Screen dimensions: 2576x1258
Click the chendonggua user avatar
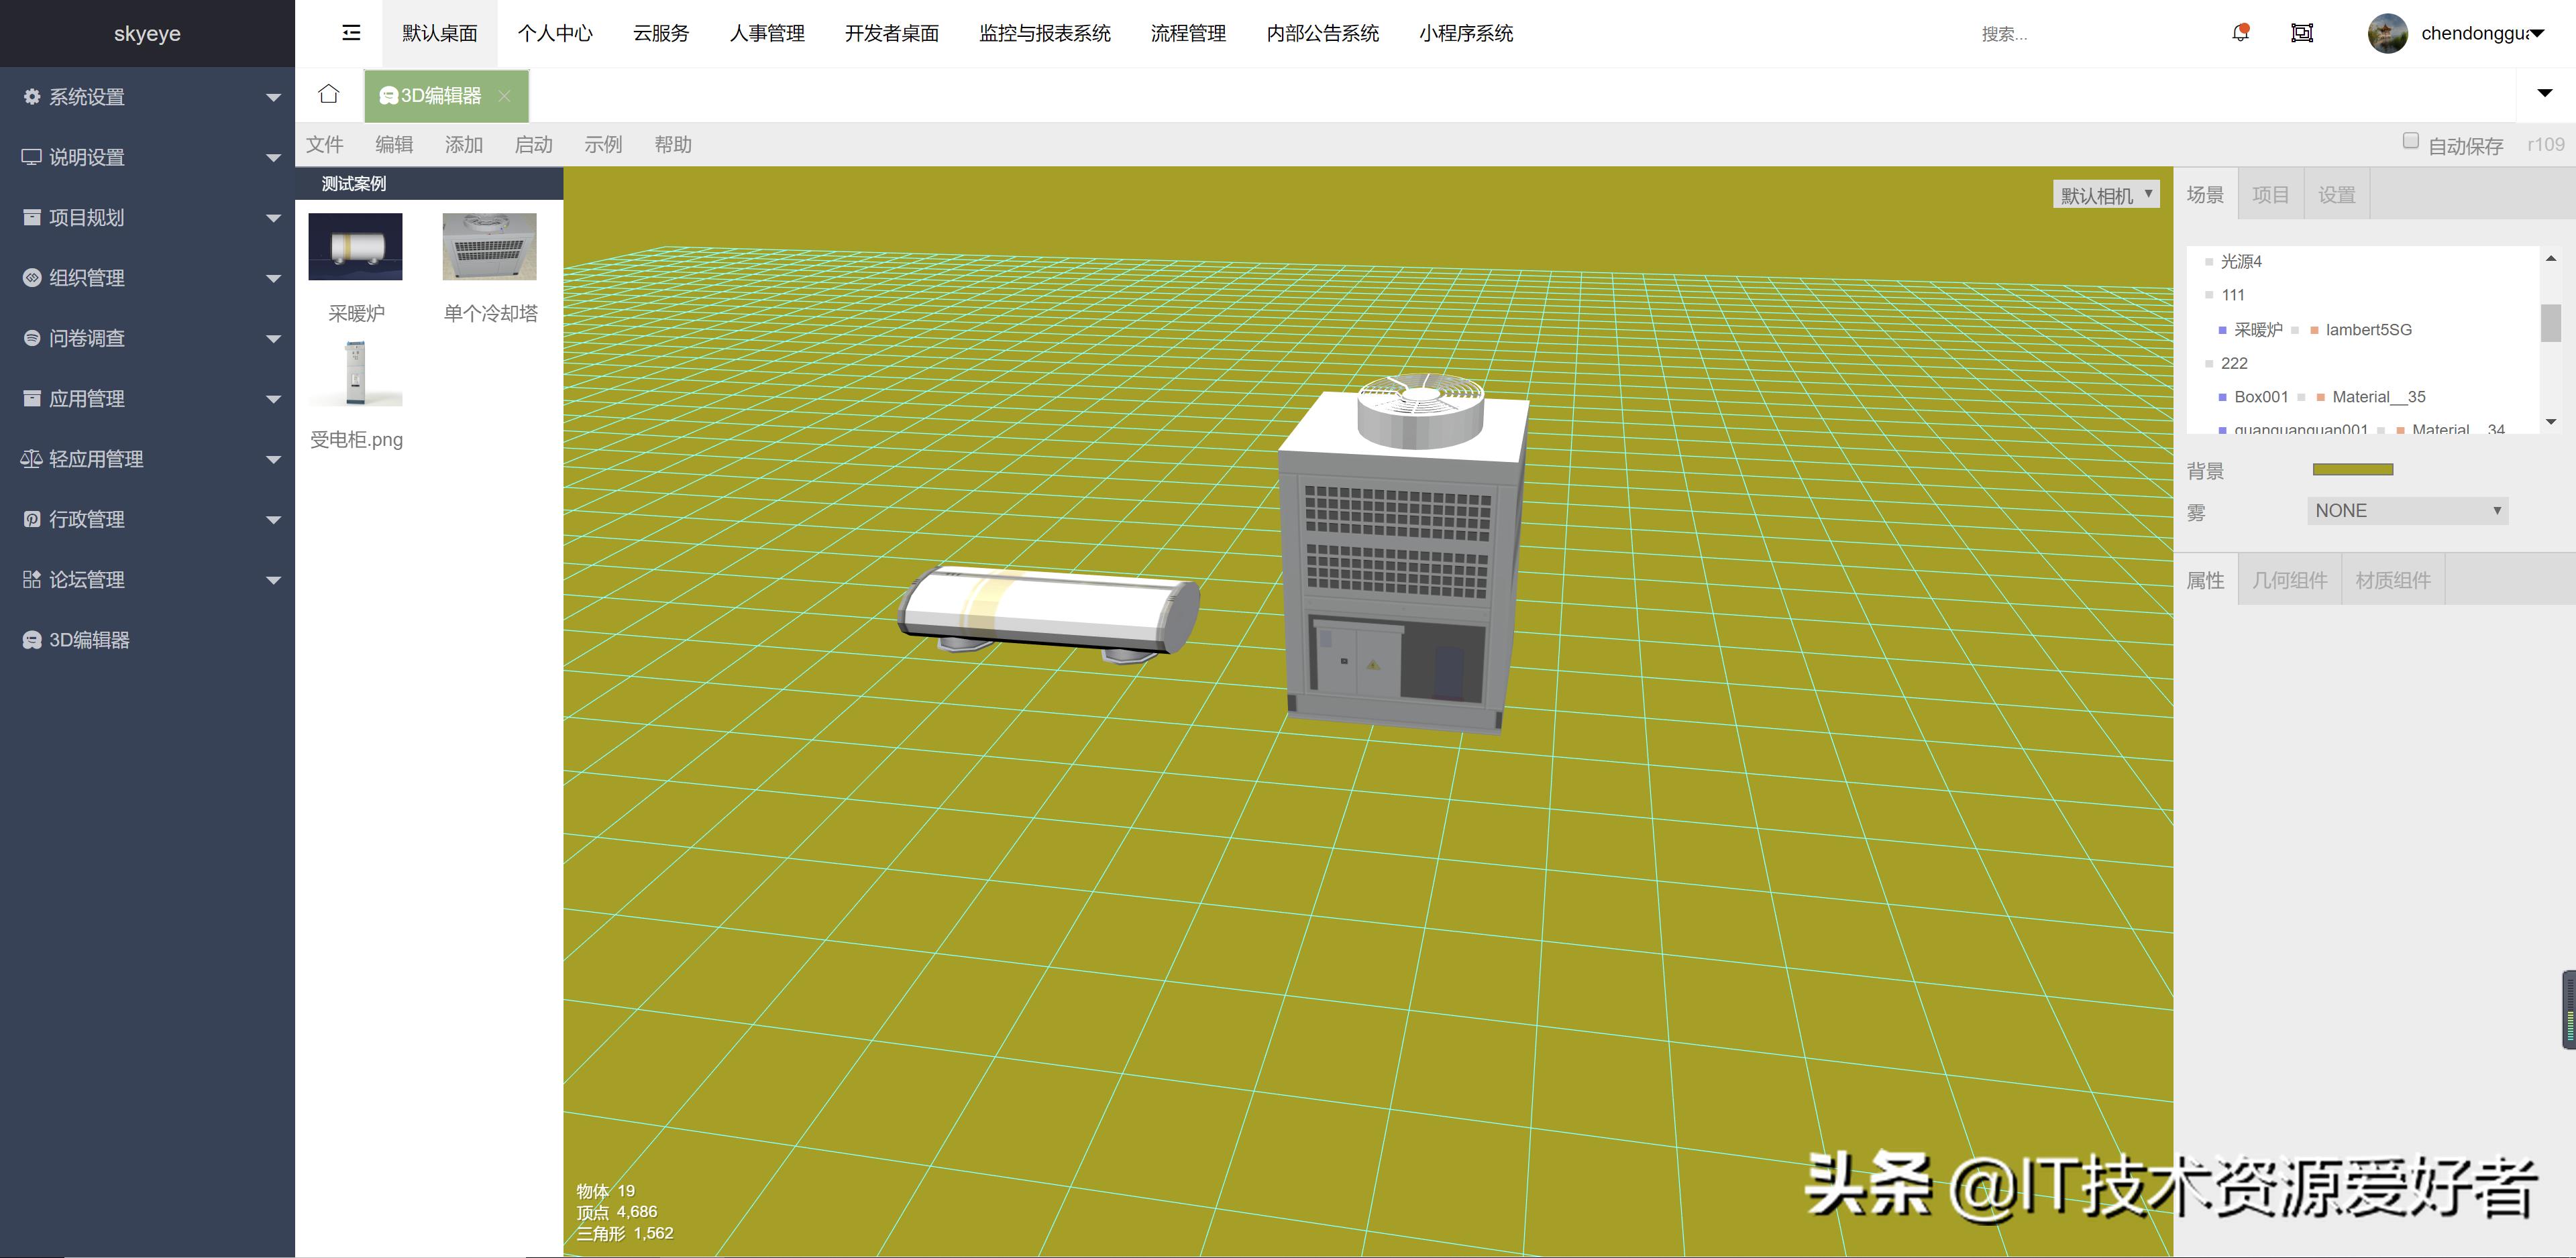pos(2389,33)
